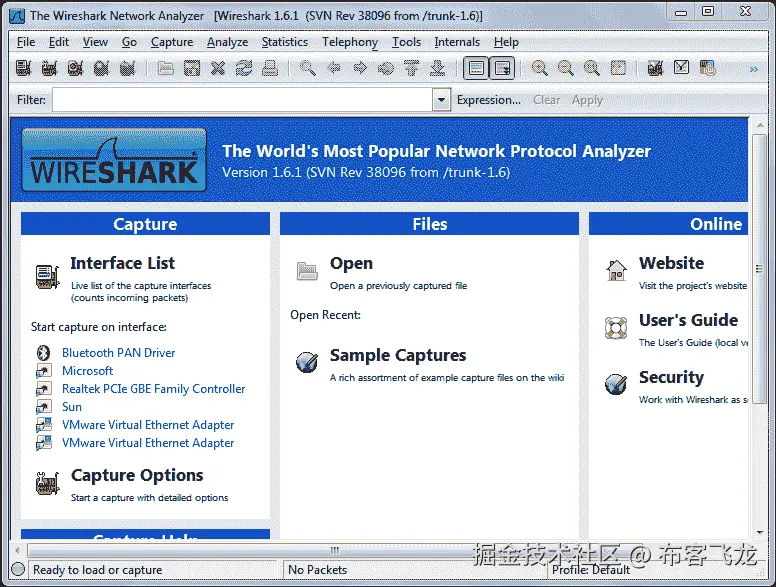Go to specific packet toolbar icon
Viewport: 776px width, 587px height.
click(x=386, y=68)
